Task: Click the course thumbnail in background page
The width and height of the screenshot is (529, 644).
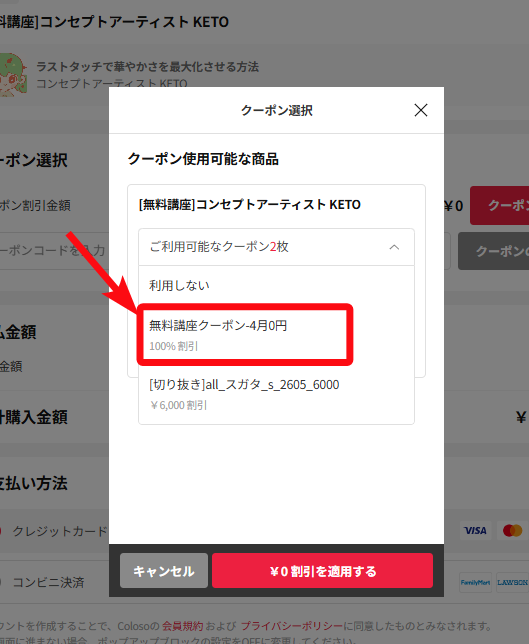Action: [x=13, y=75]
